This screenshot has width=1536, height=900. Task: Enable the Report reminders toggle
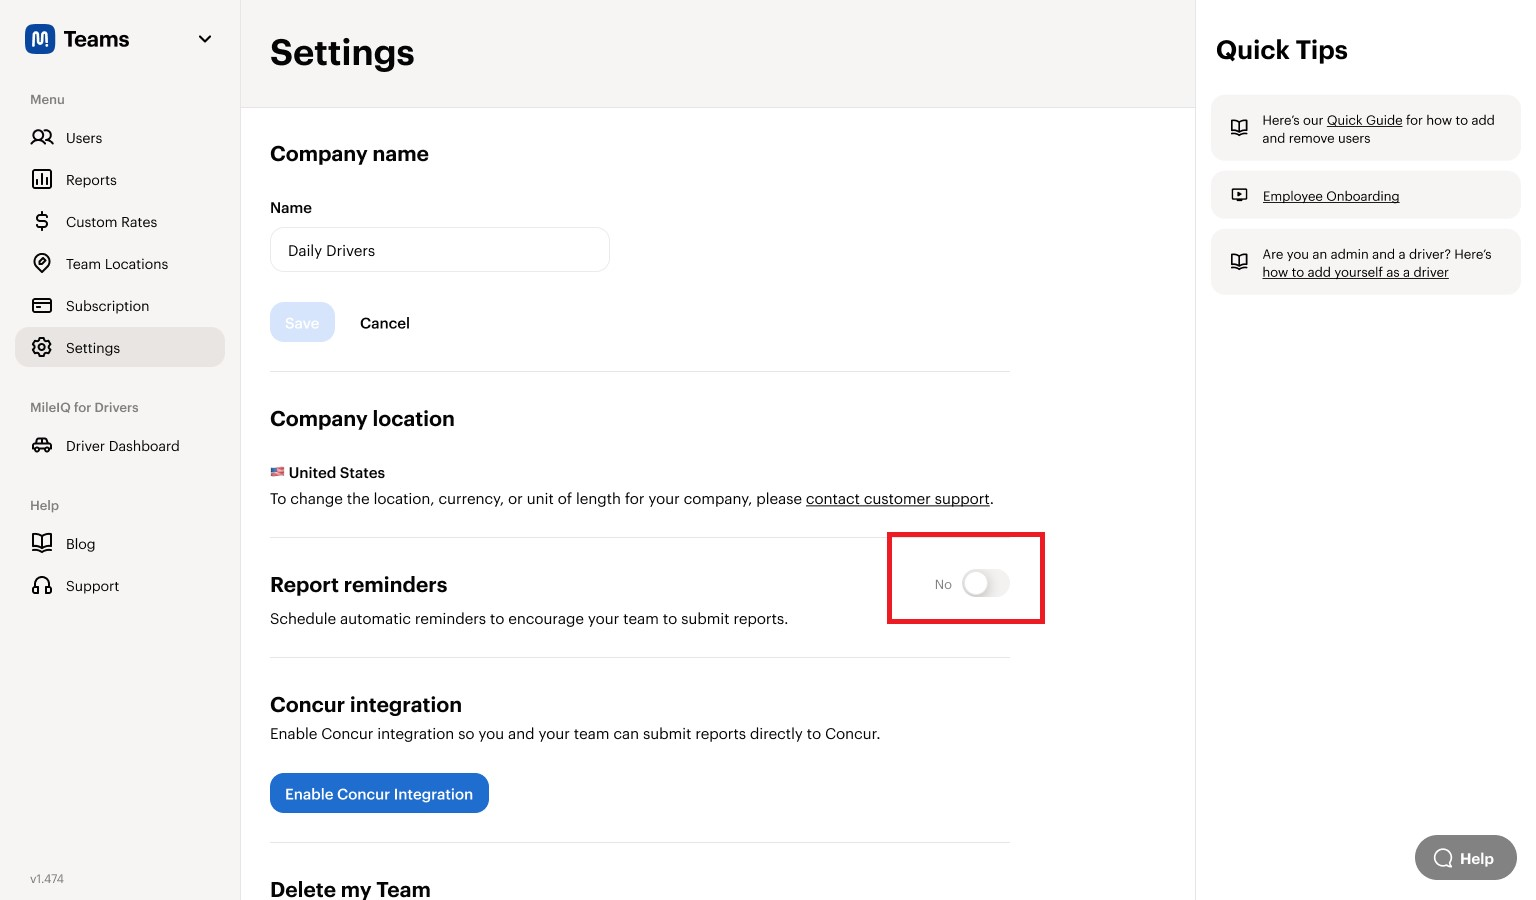[986, 584]
